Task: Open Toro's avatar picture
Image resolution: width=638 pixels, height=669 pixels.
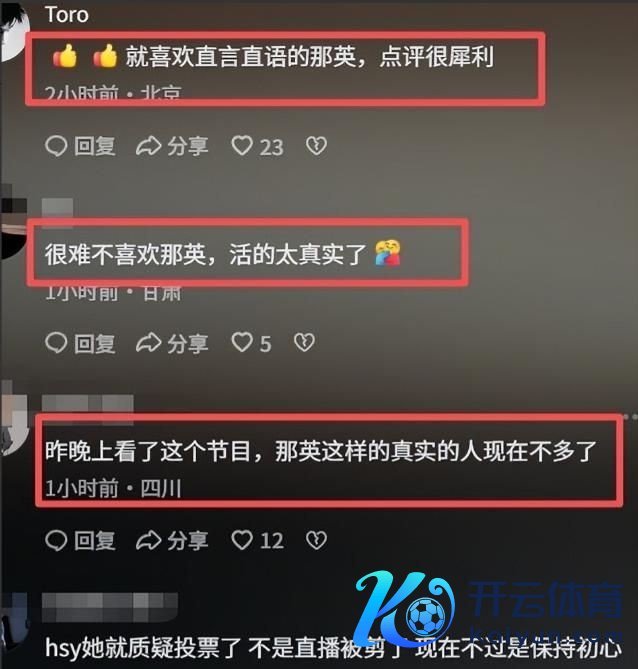Action: pyautogui.click(x=14, y=32)
